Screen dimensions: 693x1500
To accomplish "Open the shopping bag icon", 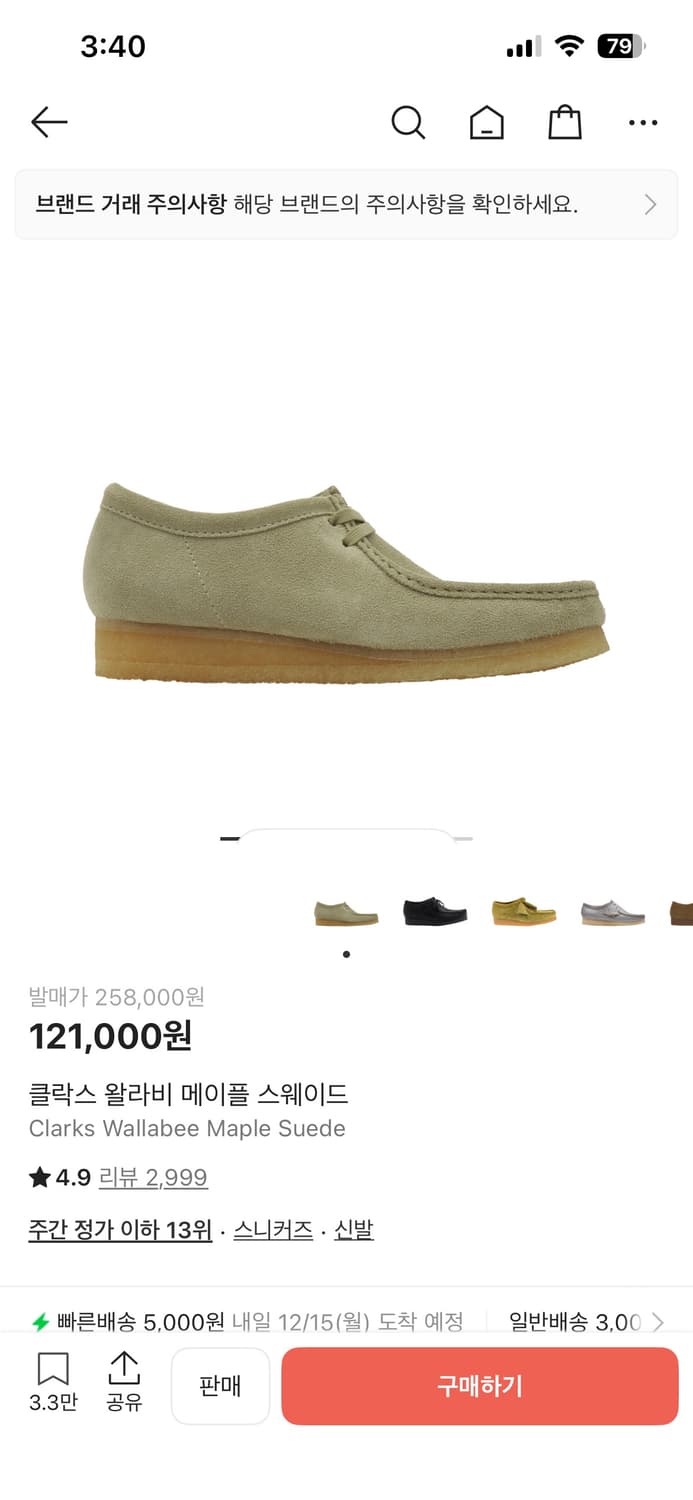I will pyautogui.click(x=565, y=123).
